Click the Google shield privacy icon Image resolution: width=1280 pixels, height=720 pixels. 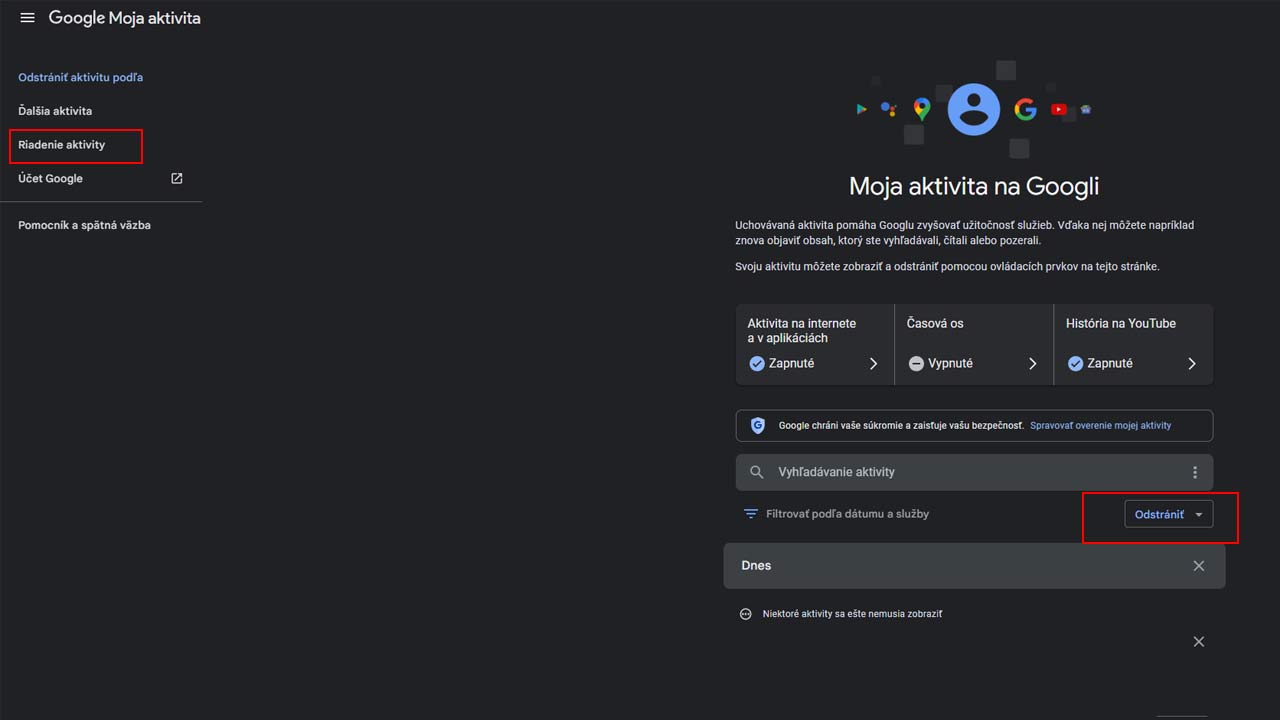(x=758, y=425)
